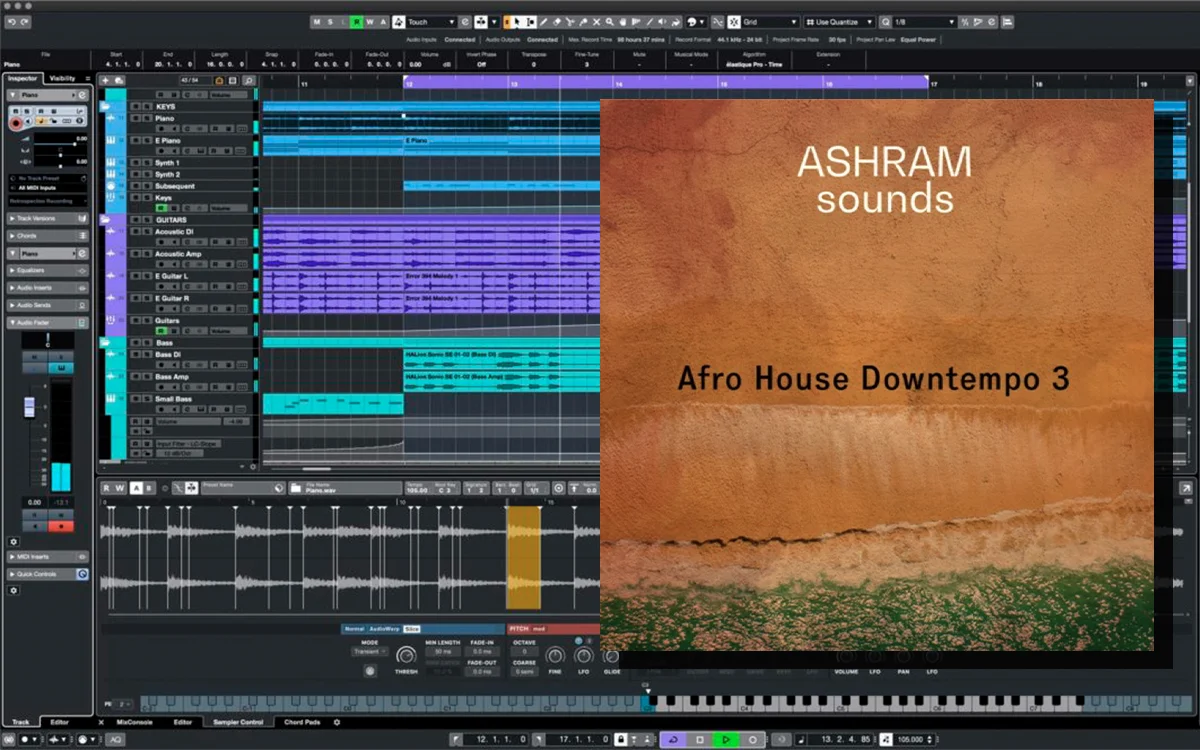Select the Slice mode button
The width and height of the screenshot is (1200, 750).
pos(412,629)
